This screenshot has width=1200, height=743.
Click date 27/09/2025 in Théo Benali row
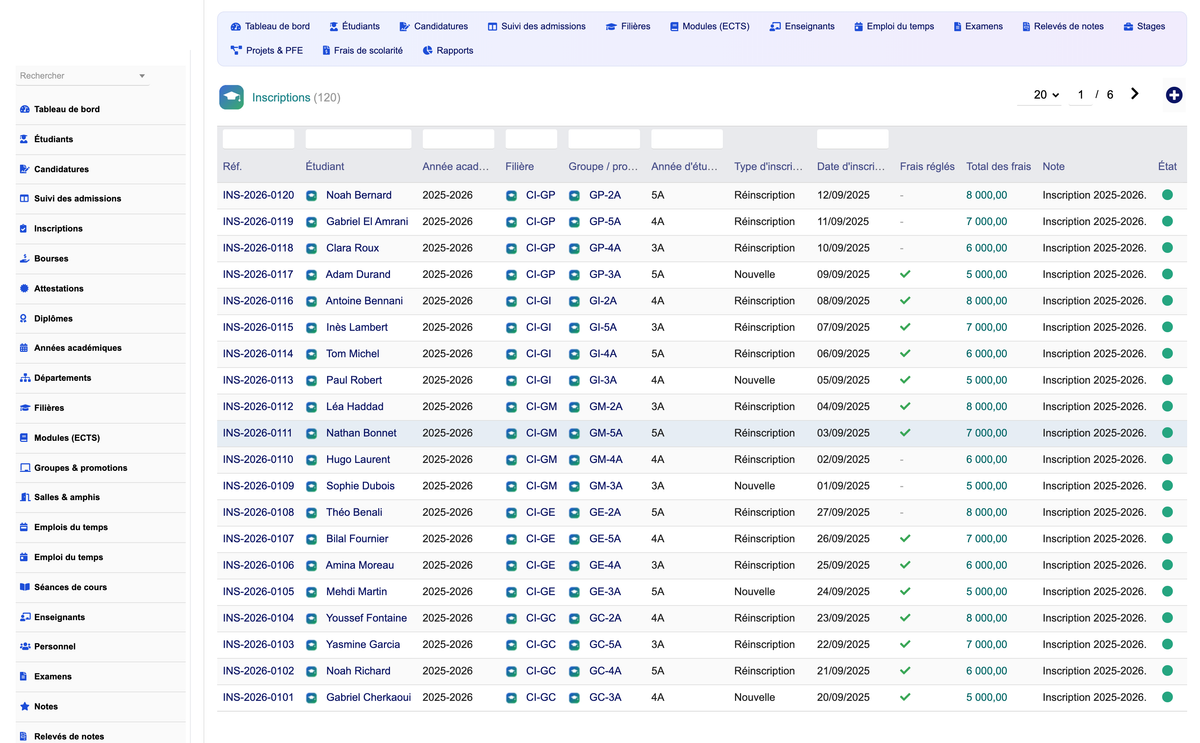click(843, 512)
